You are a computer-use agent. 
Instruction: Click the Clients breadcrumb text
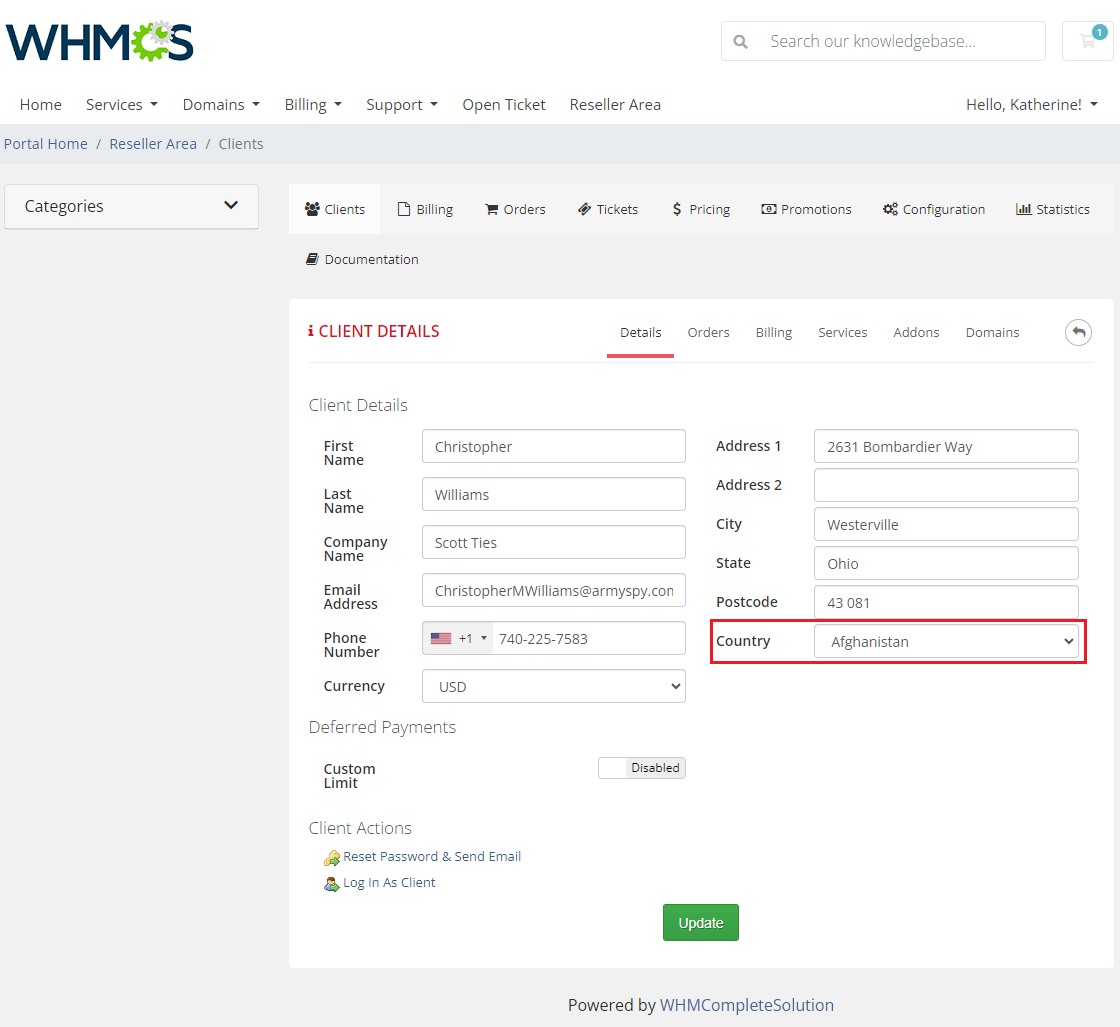tap(241, 144)
